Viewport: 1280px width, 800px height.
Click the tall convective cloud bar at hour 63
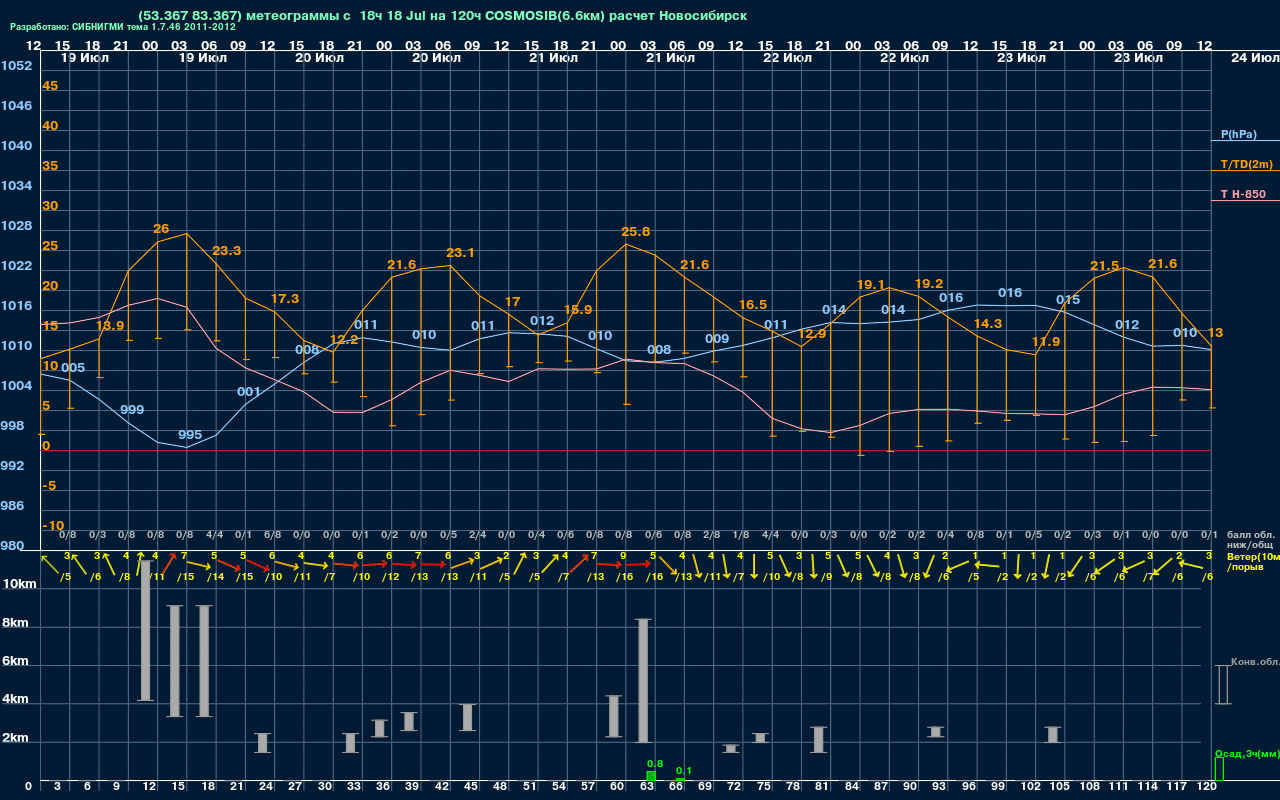click(x=643, y=681)
